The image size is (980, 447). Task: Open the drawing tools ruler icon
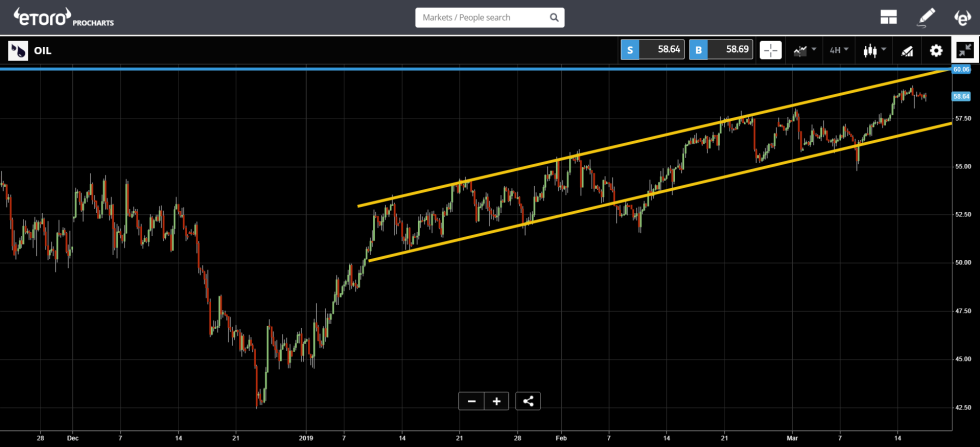click(908, 50)
